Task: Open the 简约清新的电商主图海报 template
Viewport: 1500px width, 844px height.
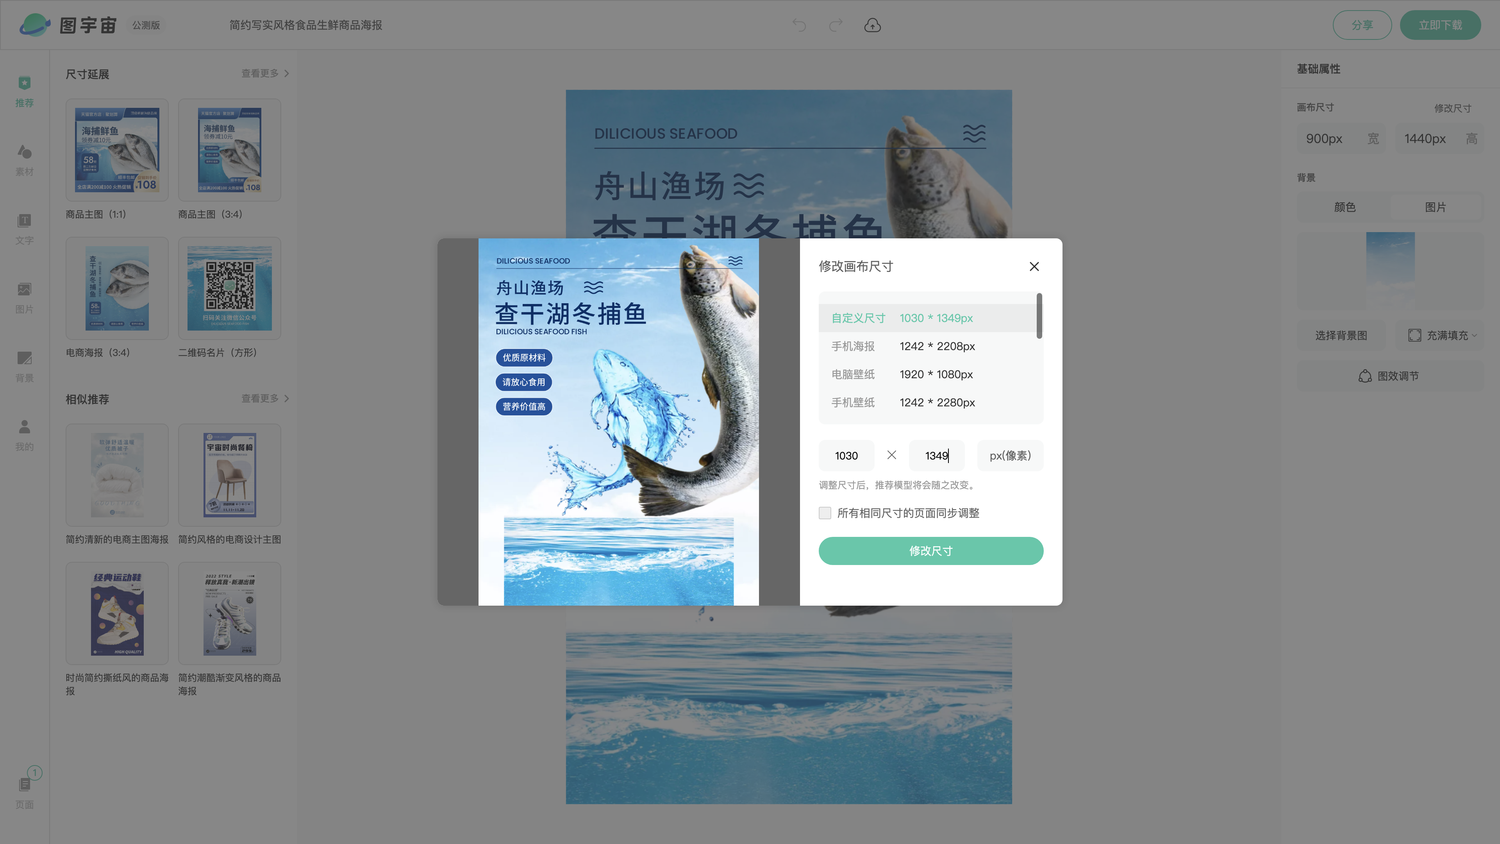Action: point(117,475)
